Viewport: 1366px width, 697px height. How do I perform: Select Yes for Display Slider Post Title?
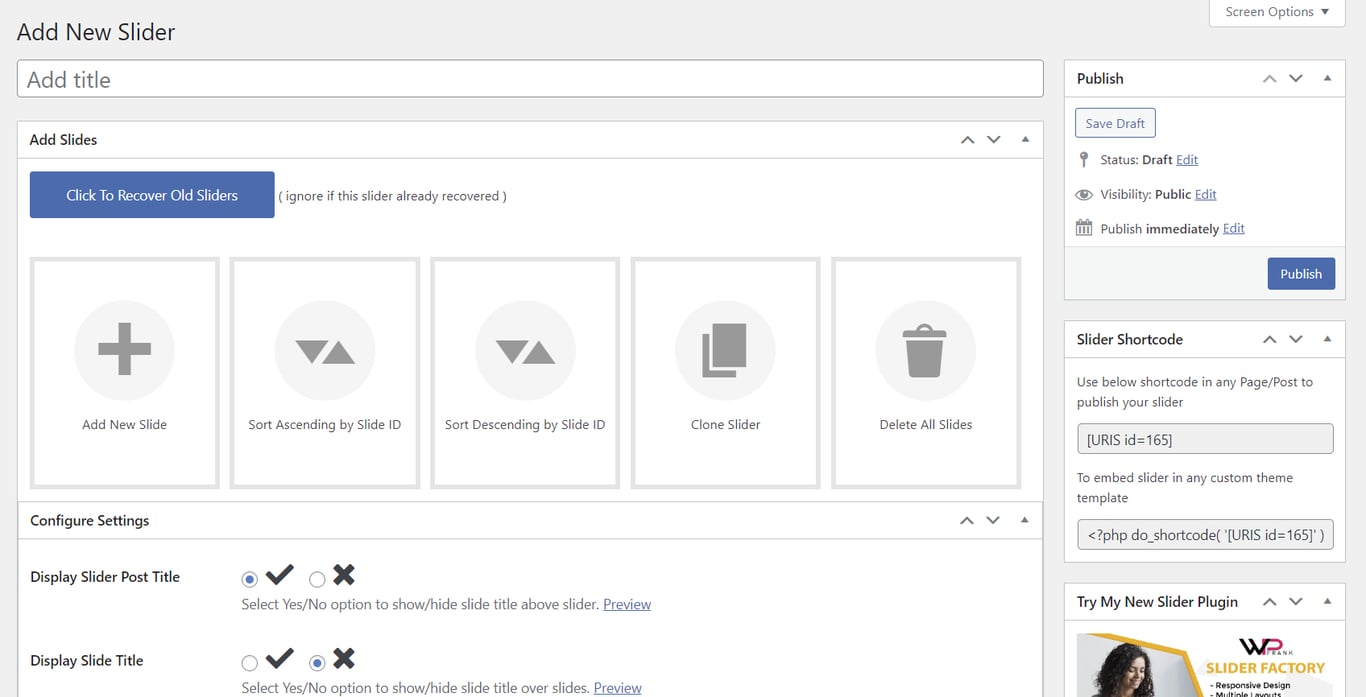[x=249, y=578]
